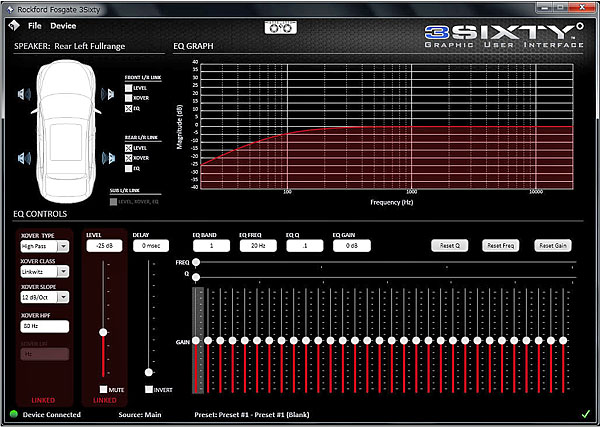Select the front right speaker icon
Viewport: 600px width, 427px height.
[x=108, y=94]
